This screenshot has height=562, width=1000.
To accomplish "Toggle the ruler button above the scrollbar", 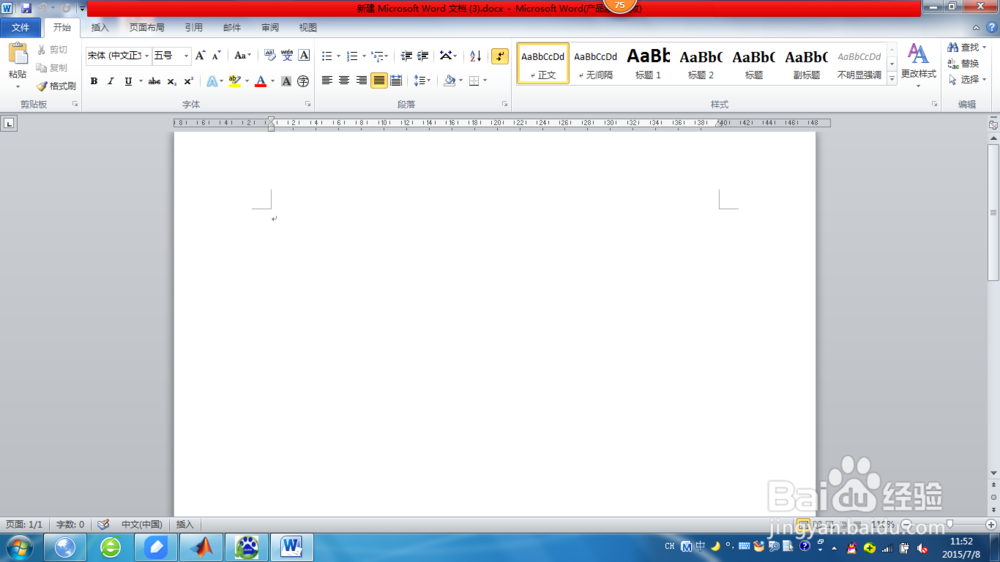I will (994, 124).
